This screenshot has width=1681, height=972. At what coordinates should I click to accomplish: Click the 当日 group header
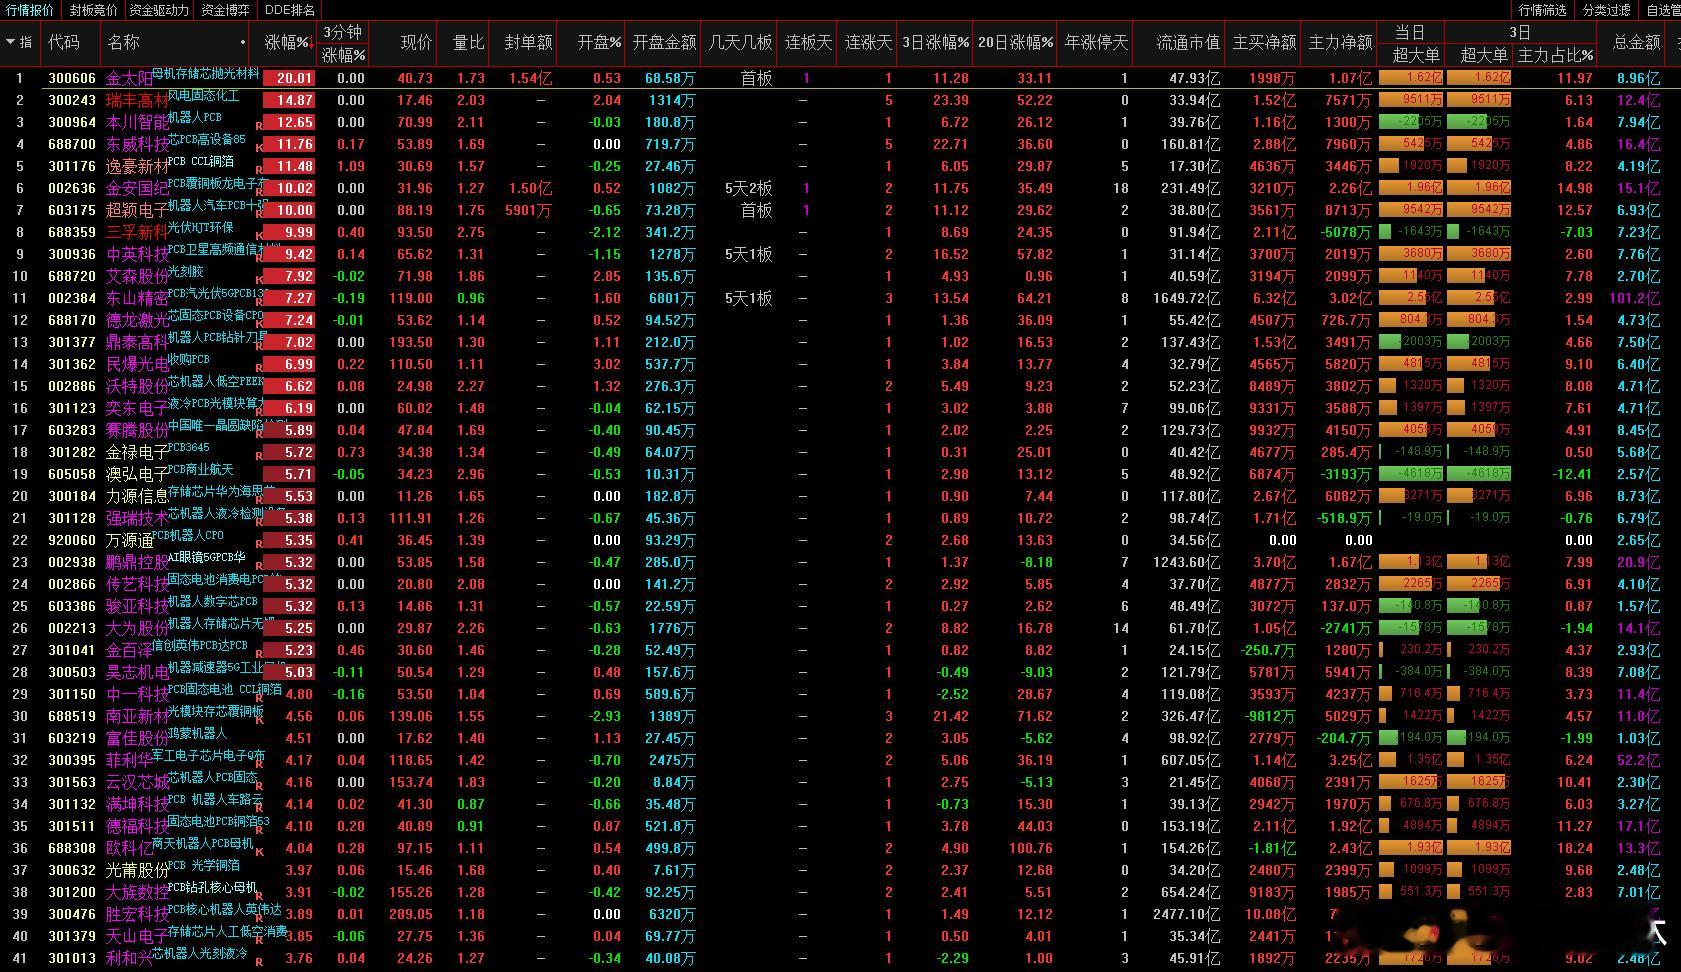[x=1409, y=33]
